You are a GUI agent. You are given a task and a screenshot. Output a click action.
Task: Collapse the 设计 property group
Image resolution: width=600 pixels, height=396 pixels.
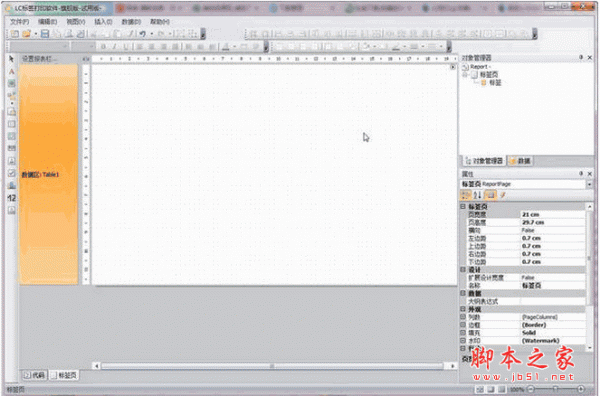(463, 270)
